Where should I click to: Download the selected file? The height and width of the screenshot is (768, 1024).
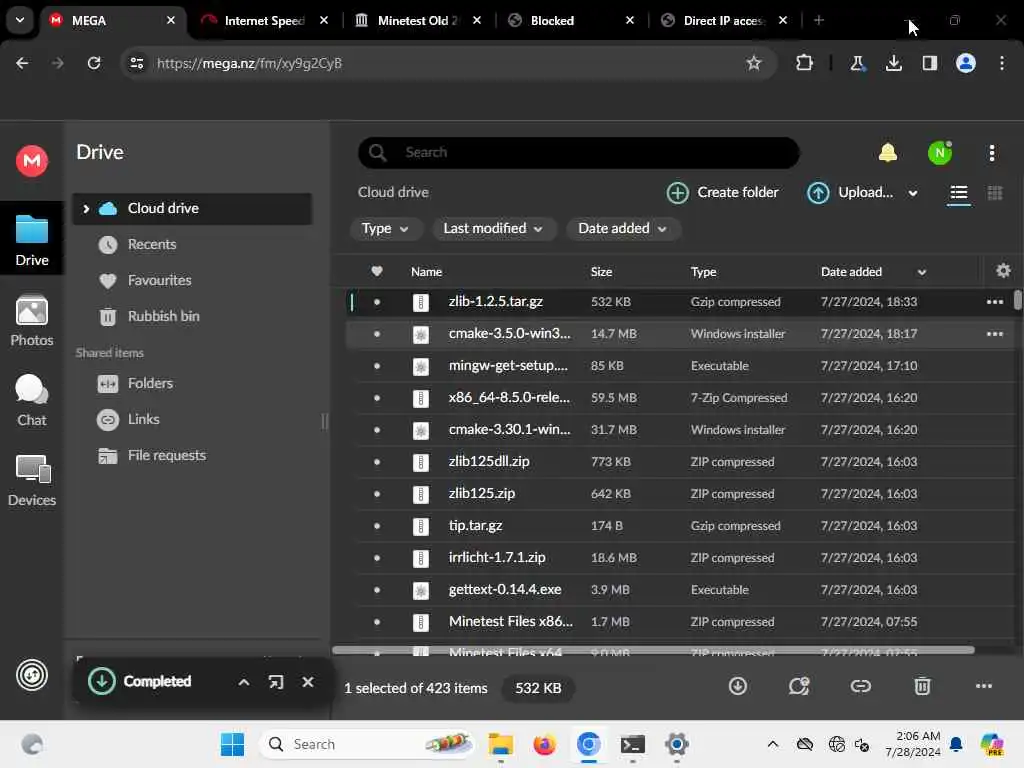click(738, 686)
